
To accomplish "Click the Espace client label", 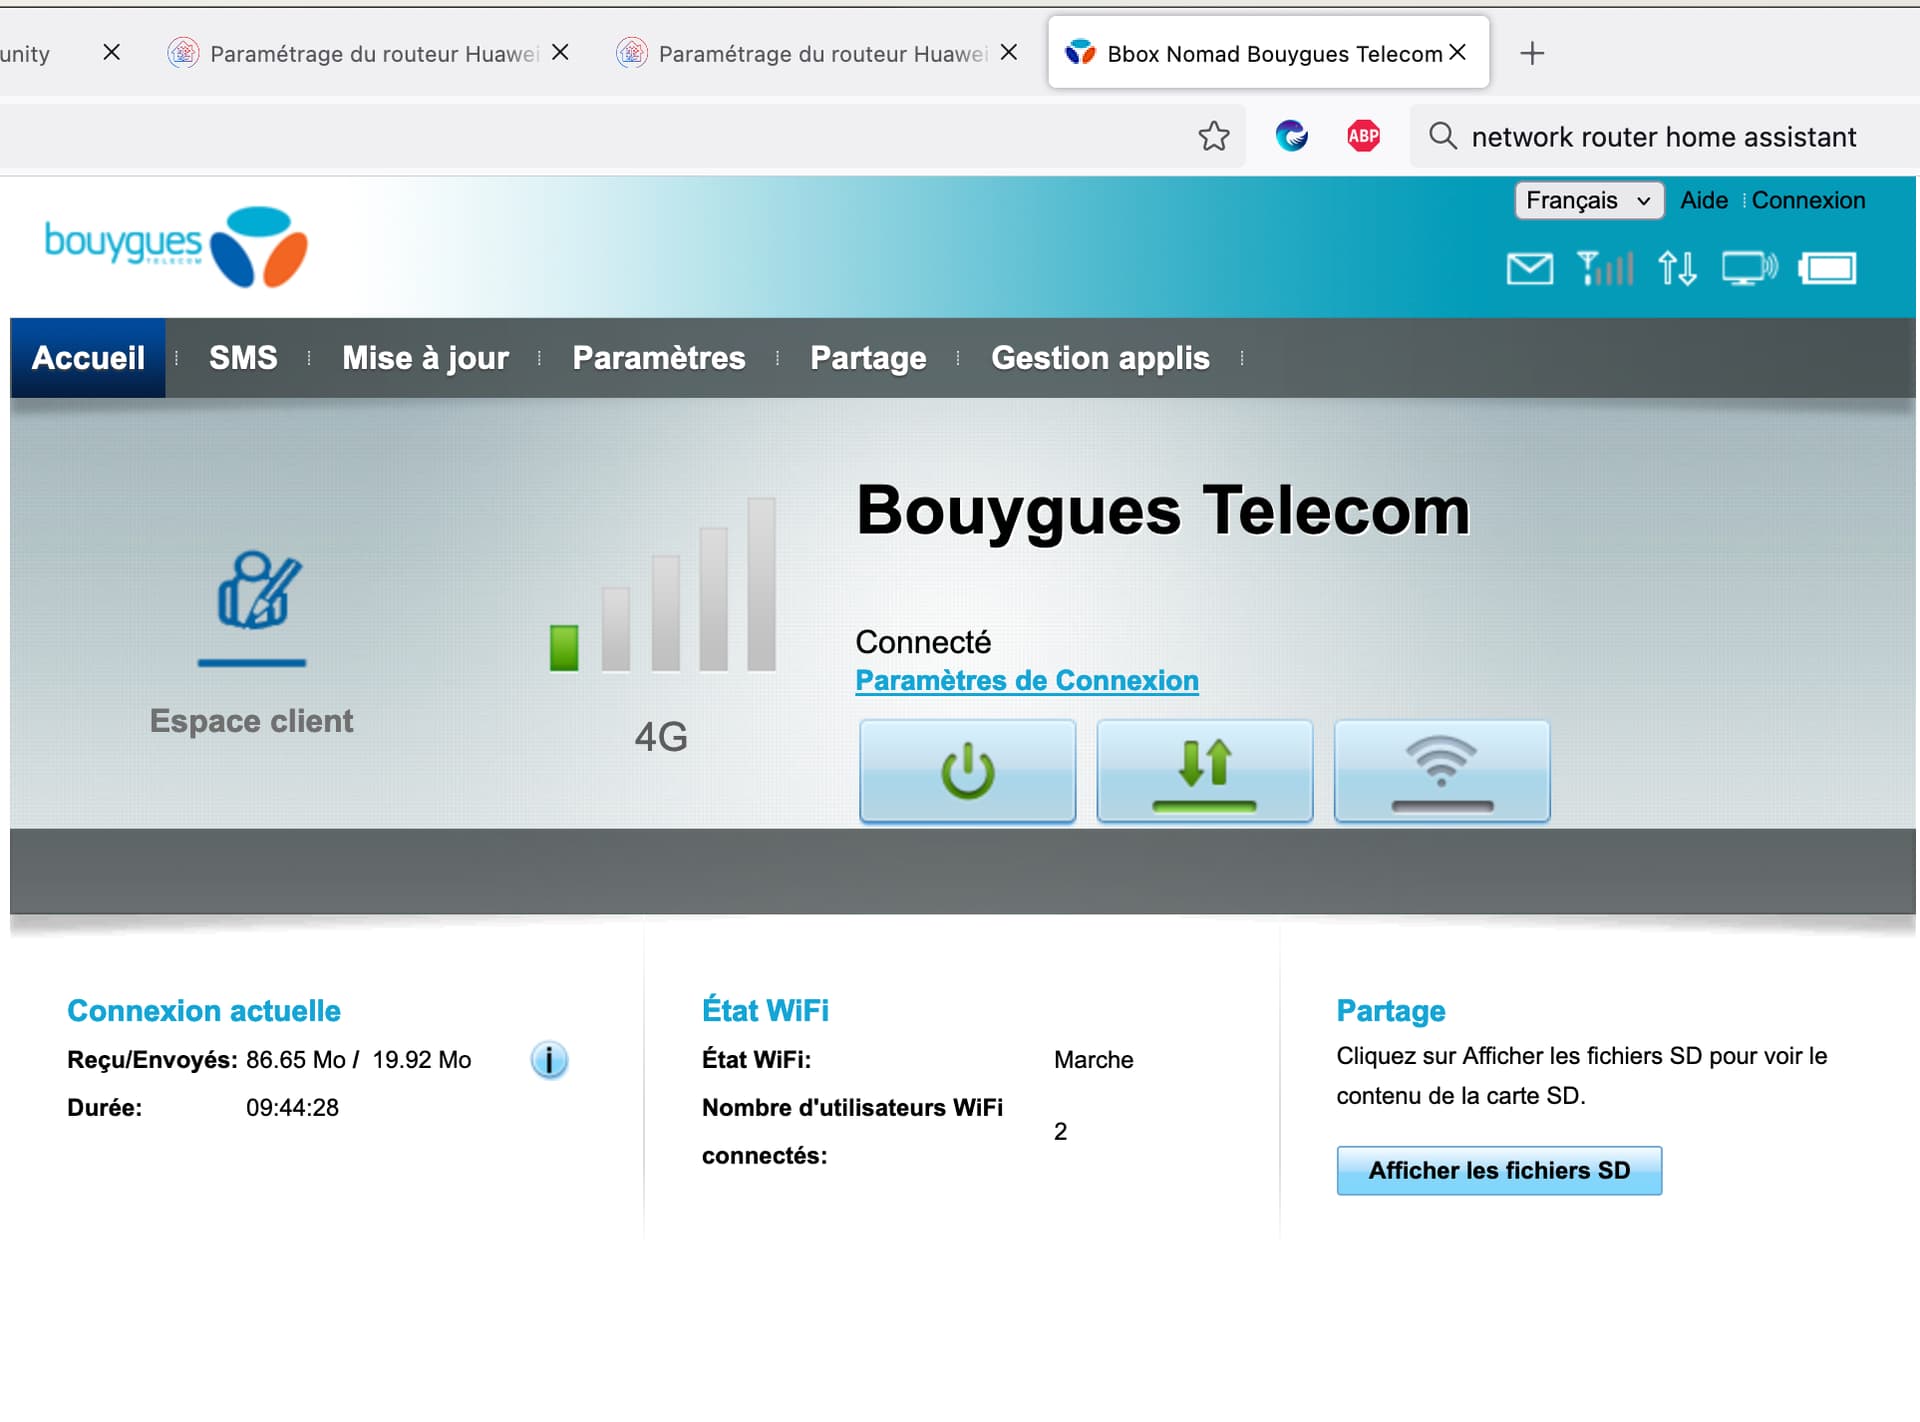I will (x=251, y=721).
